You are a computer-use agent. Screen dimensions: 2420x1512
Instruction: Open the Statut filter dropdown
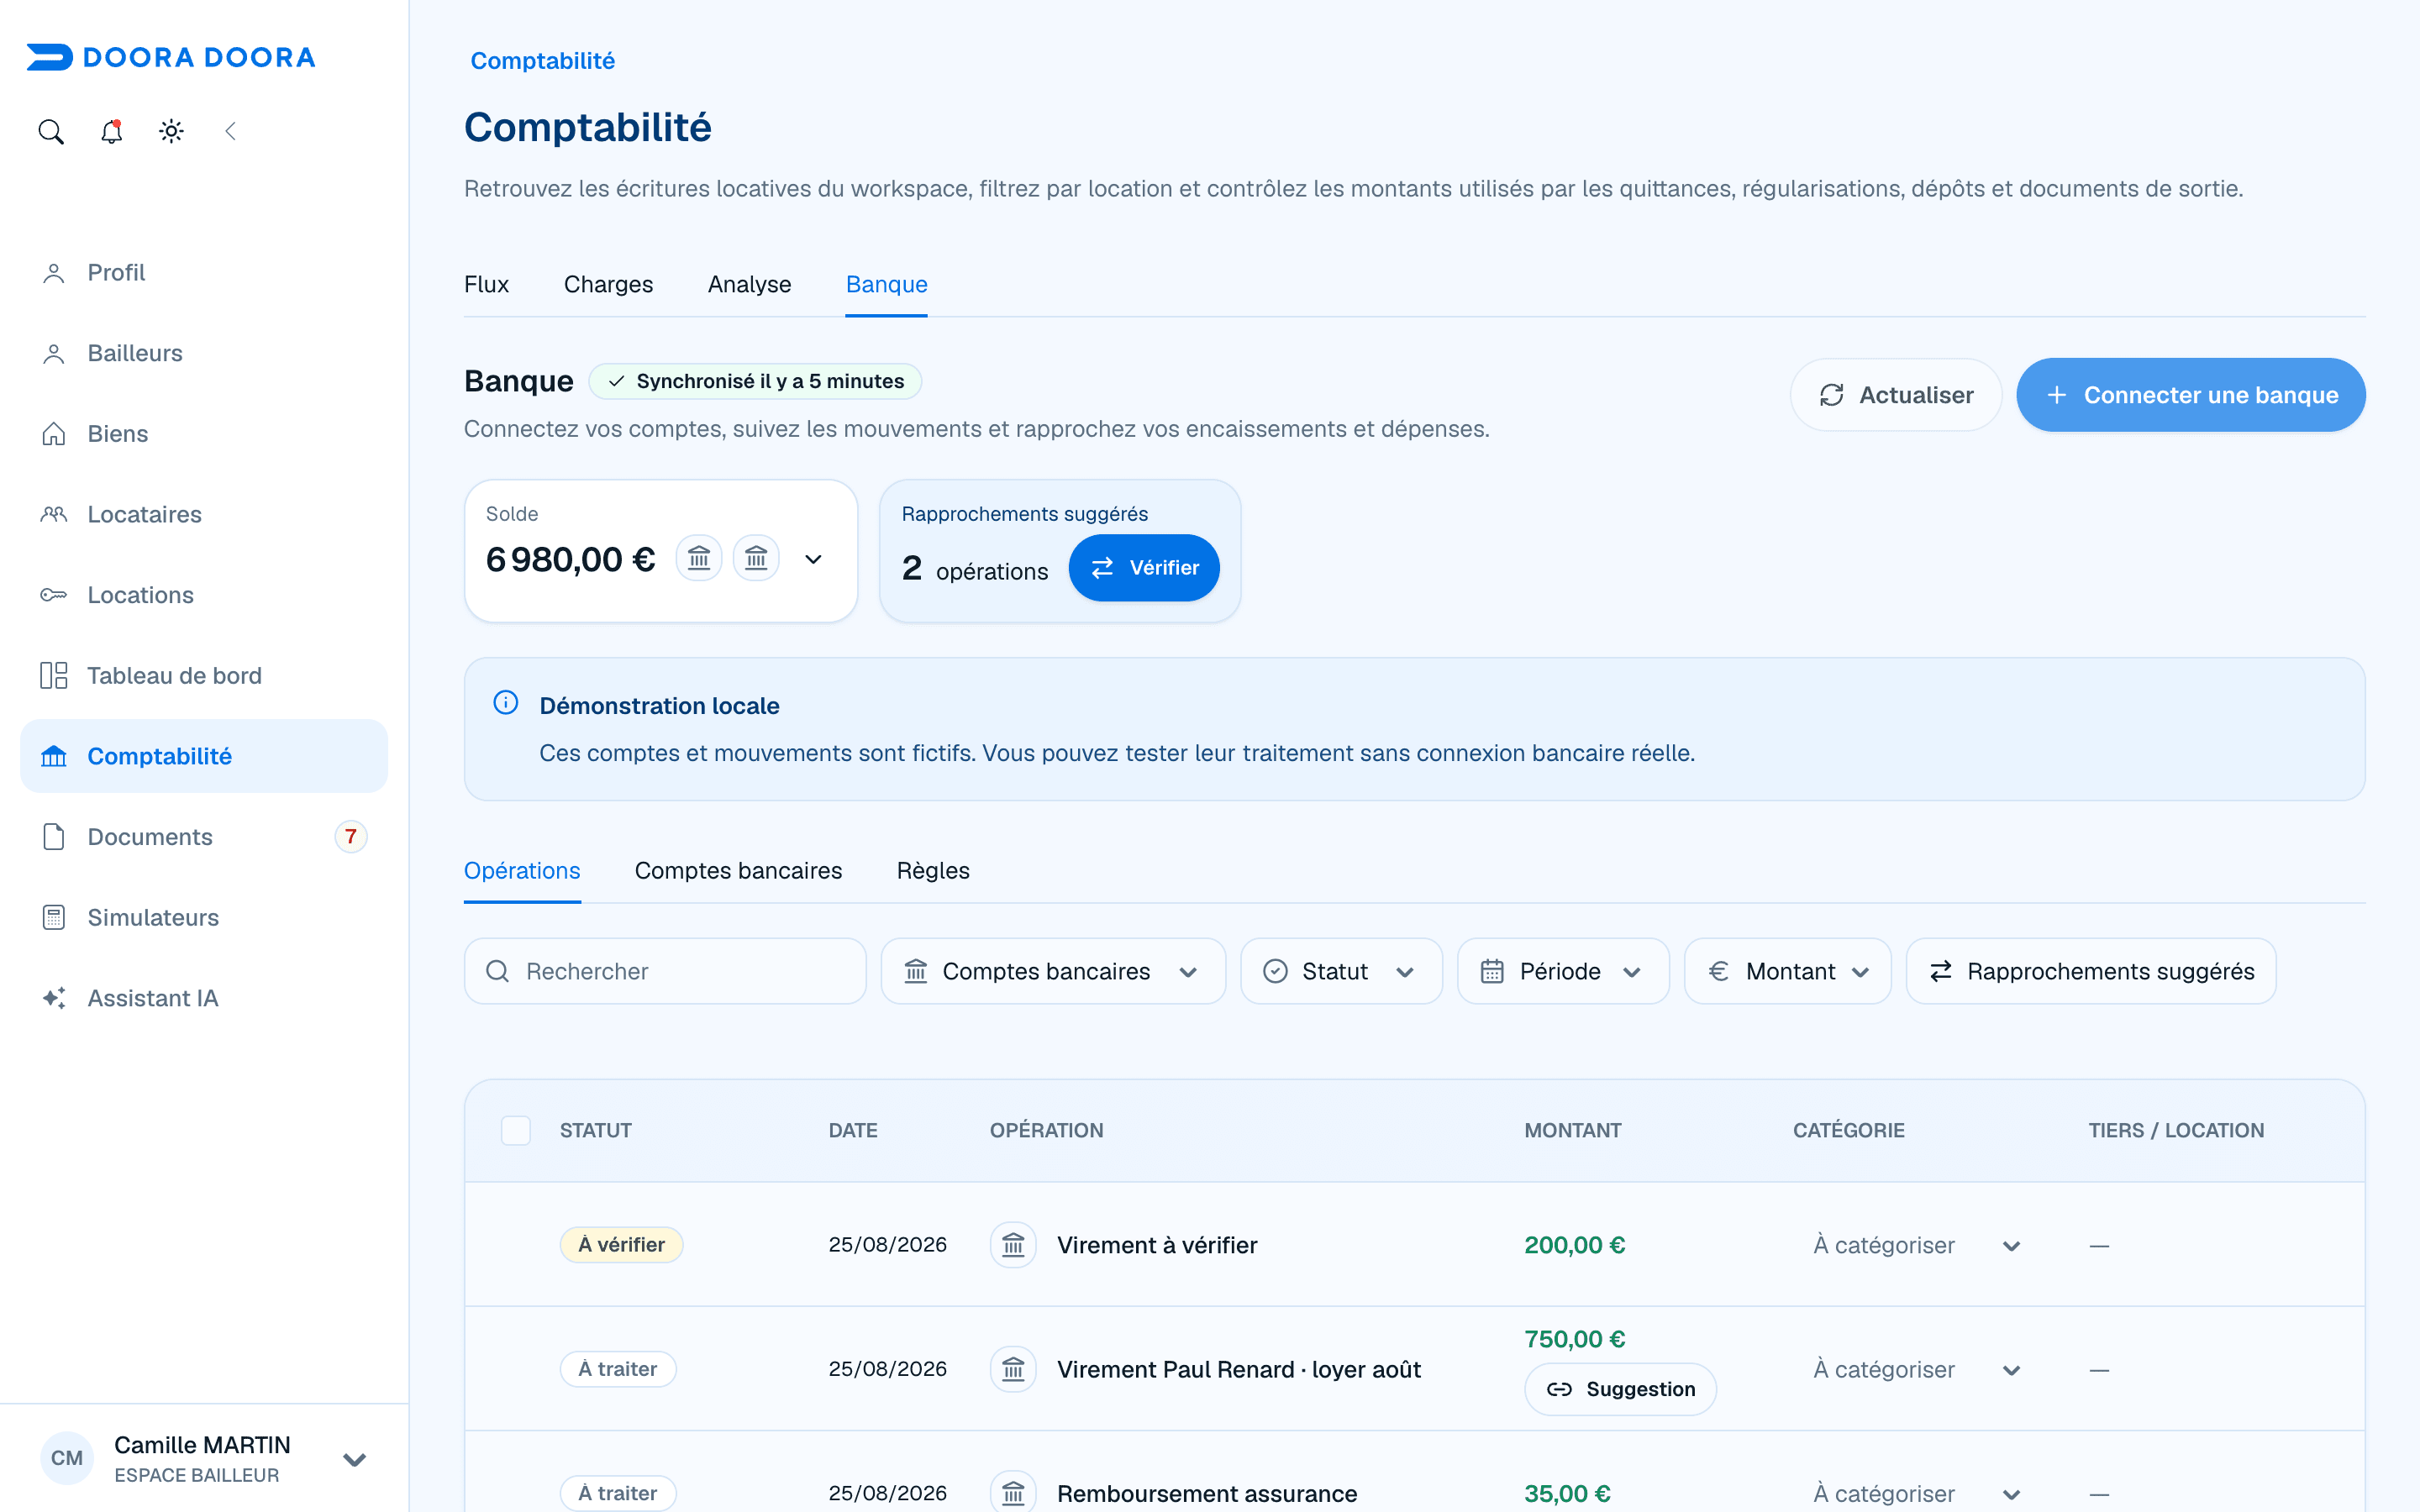(x=1341, y=971)
